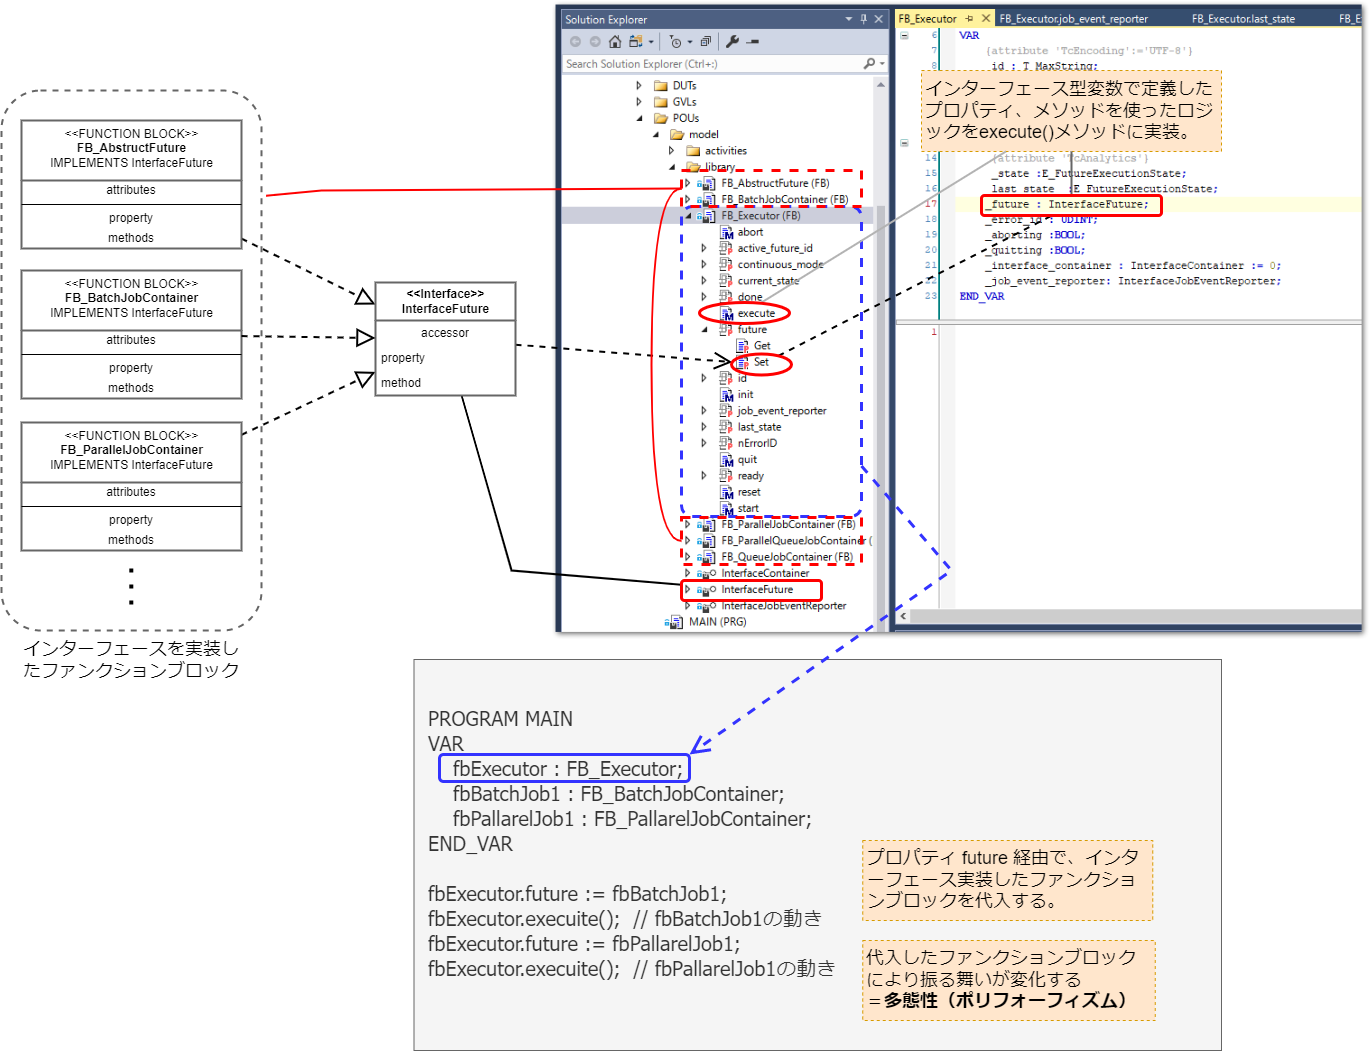This screenshot has height=1051, width=1371.
Task: Click the scroll-up arrow in Solution Explorer
Action: 880,85
